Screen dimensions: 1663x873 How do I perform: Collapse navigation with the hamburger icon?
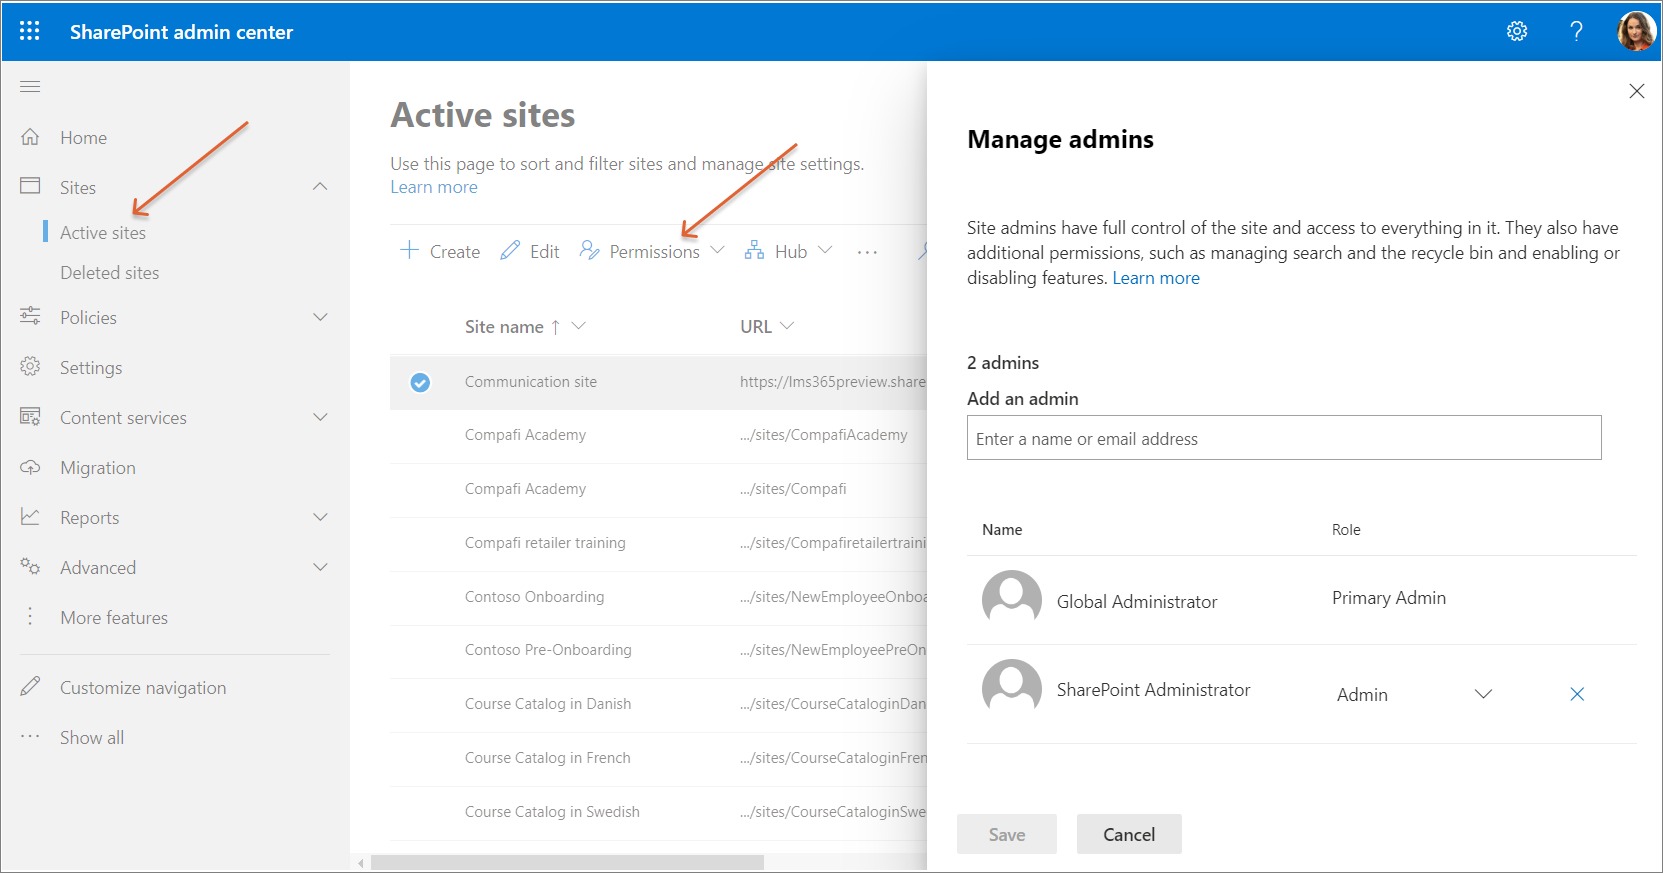[30, 87]
